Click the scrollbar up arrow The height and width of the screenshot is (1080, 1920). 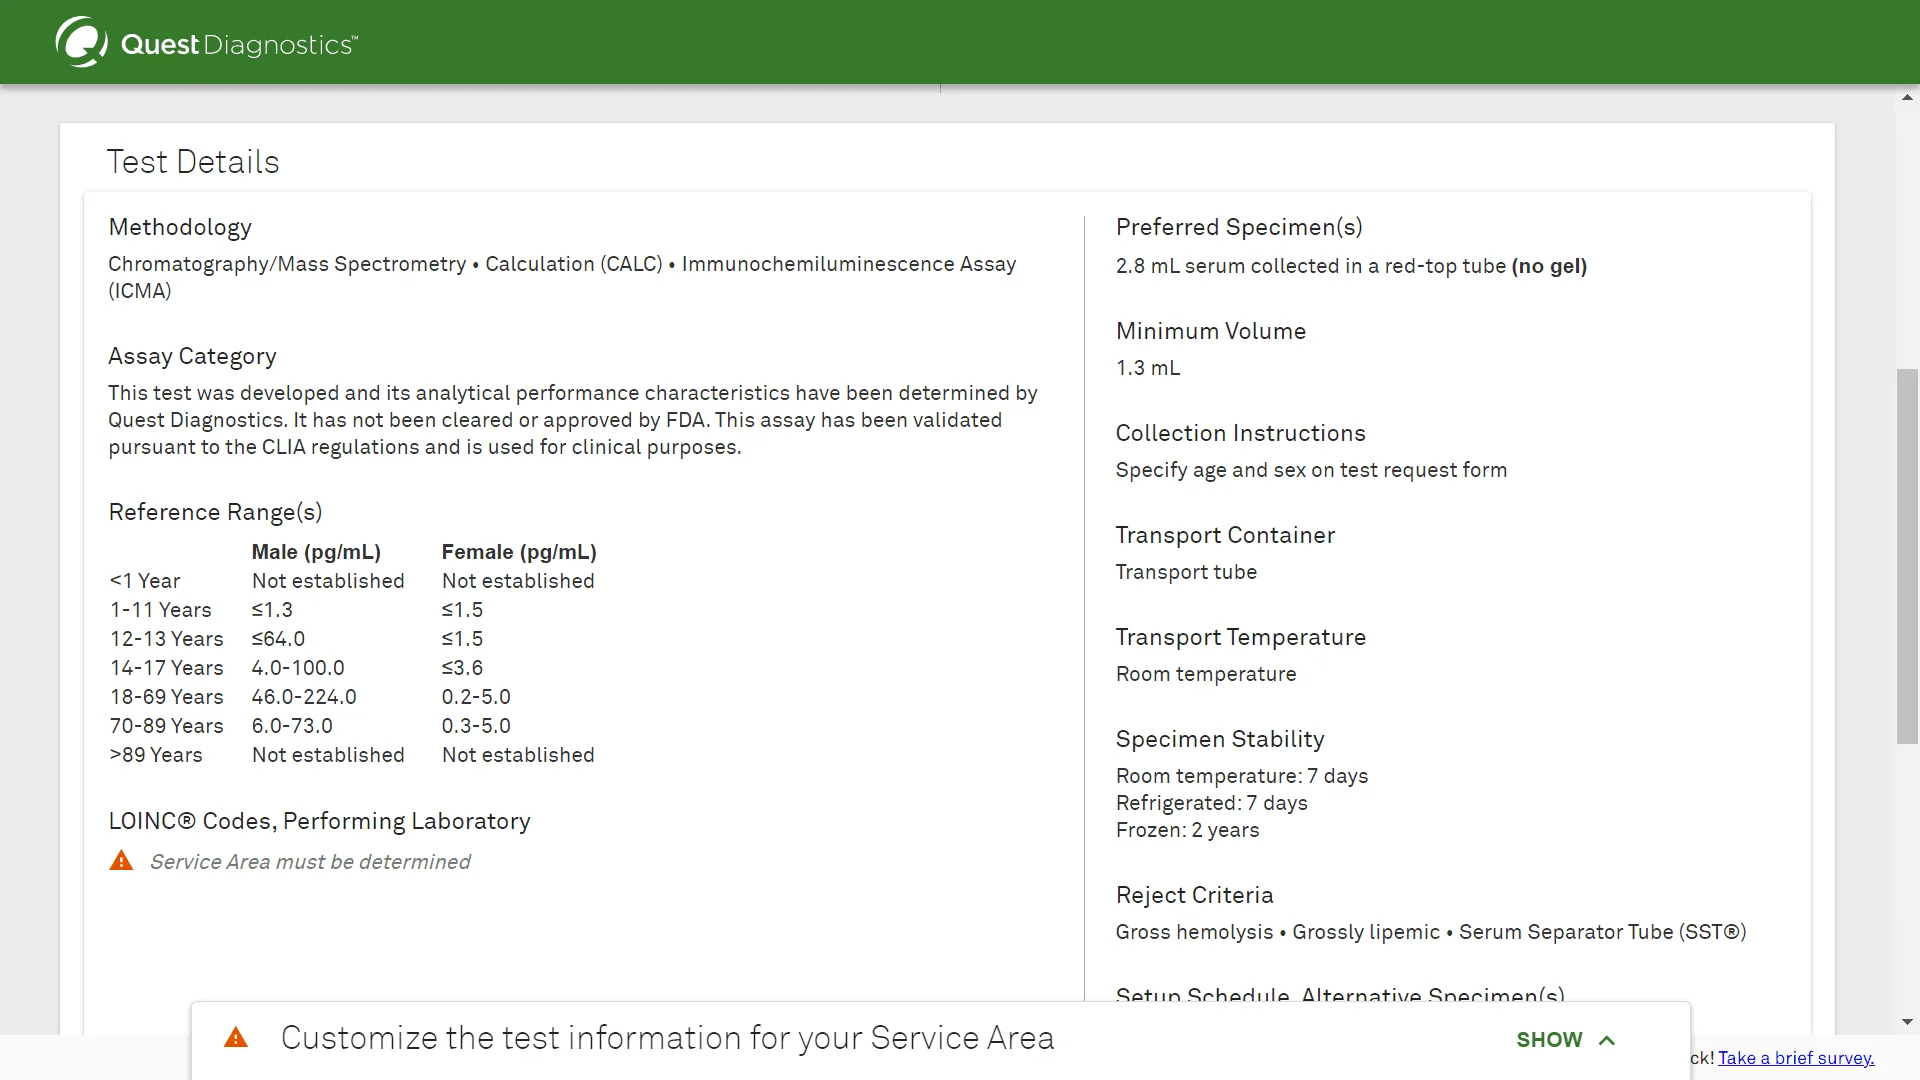1907,97
